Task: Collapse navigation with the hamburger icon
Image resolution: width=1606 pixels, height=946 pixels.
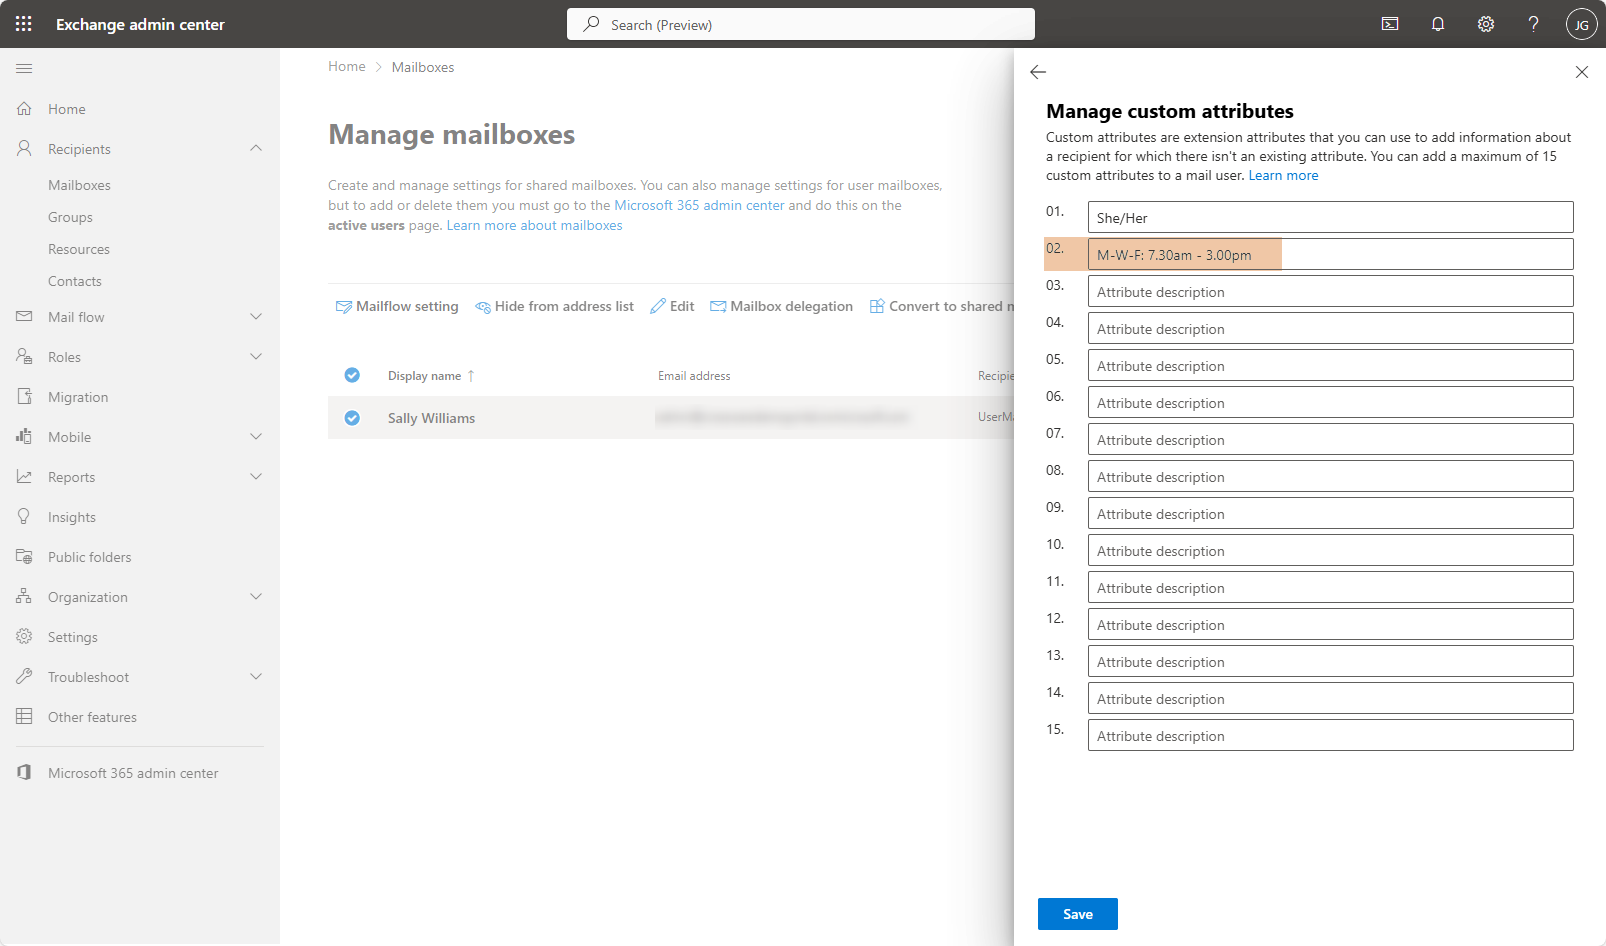Action: (24, 68)
